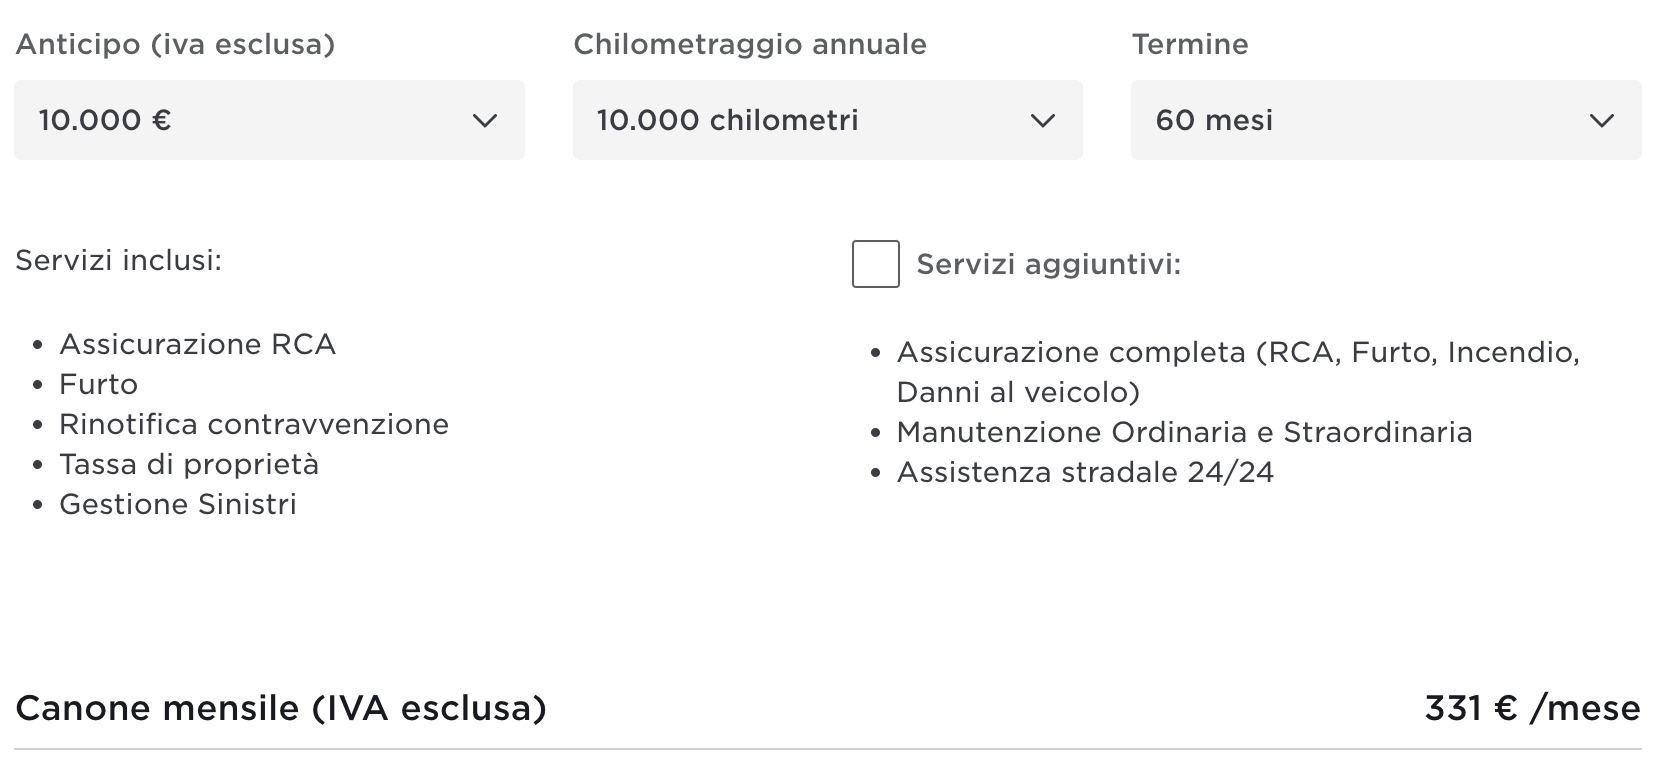Enable the Servizi aggiuntivi checkbox
Image resolution: width=1666 pixels, height=762 pixels.
click(x=875, y=264)
